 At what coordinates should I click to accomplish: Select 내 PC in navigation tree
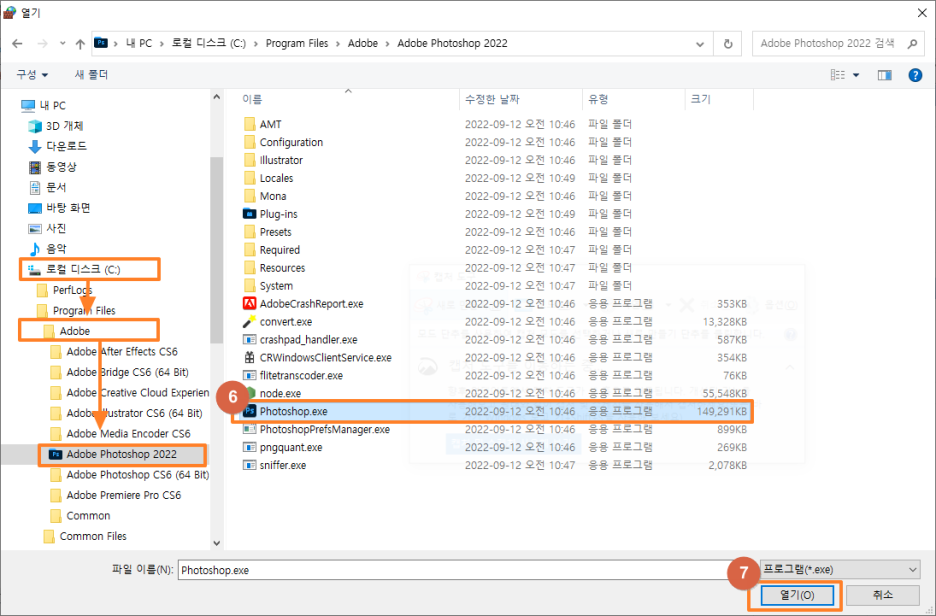[x=44, y=106]
